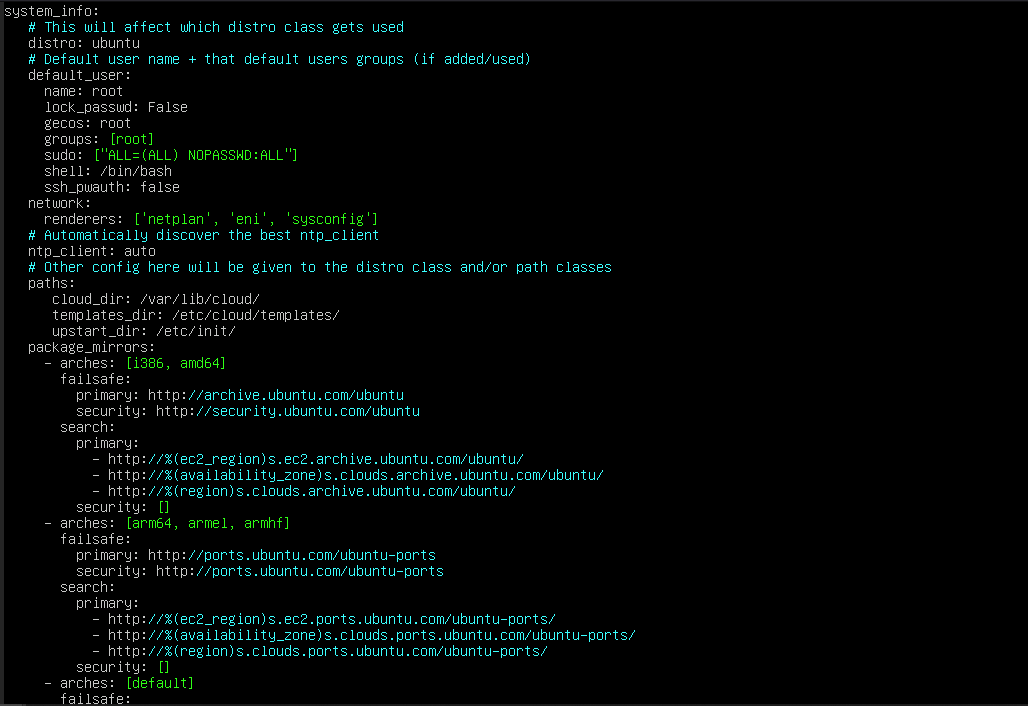1028x706 pixels.
Task: Click the 'ssh_pwauth: false' setting
Action: pyautogui.click(x=112, y=187)
